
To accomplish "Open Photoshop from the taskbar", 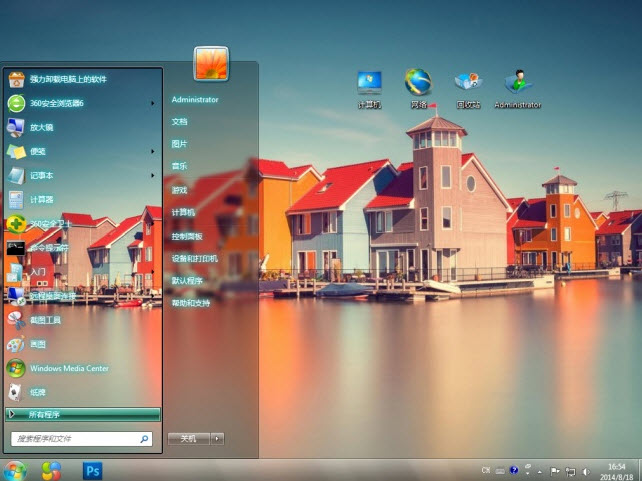I will coord(93,470).
